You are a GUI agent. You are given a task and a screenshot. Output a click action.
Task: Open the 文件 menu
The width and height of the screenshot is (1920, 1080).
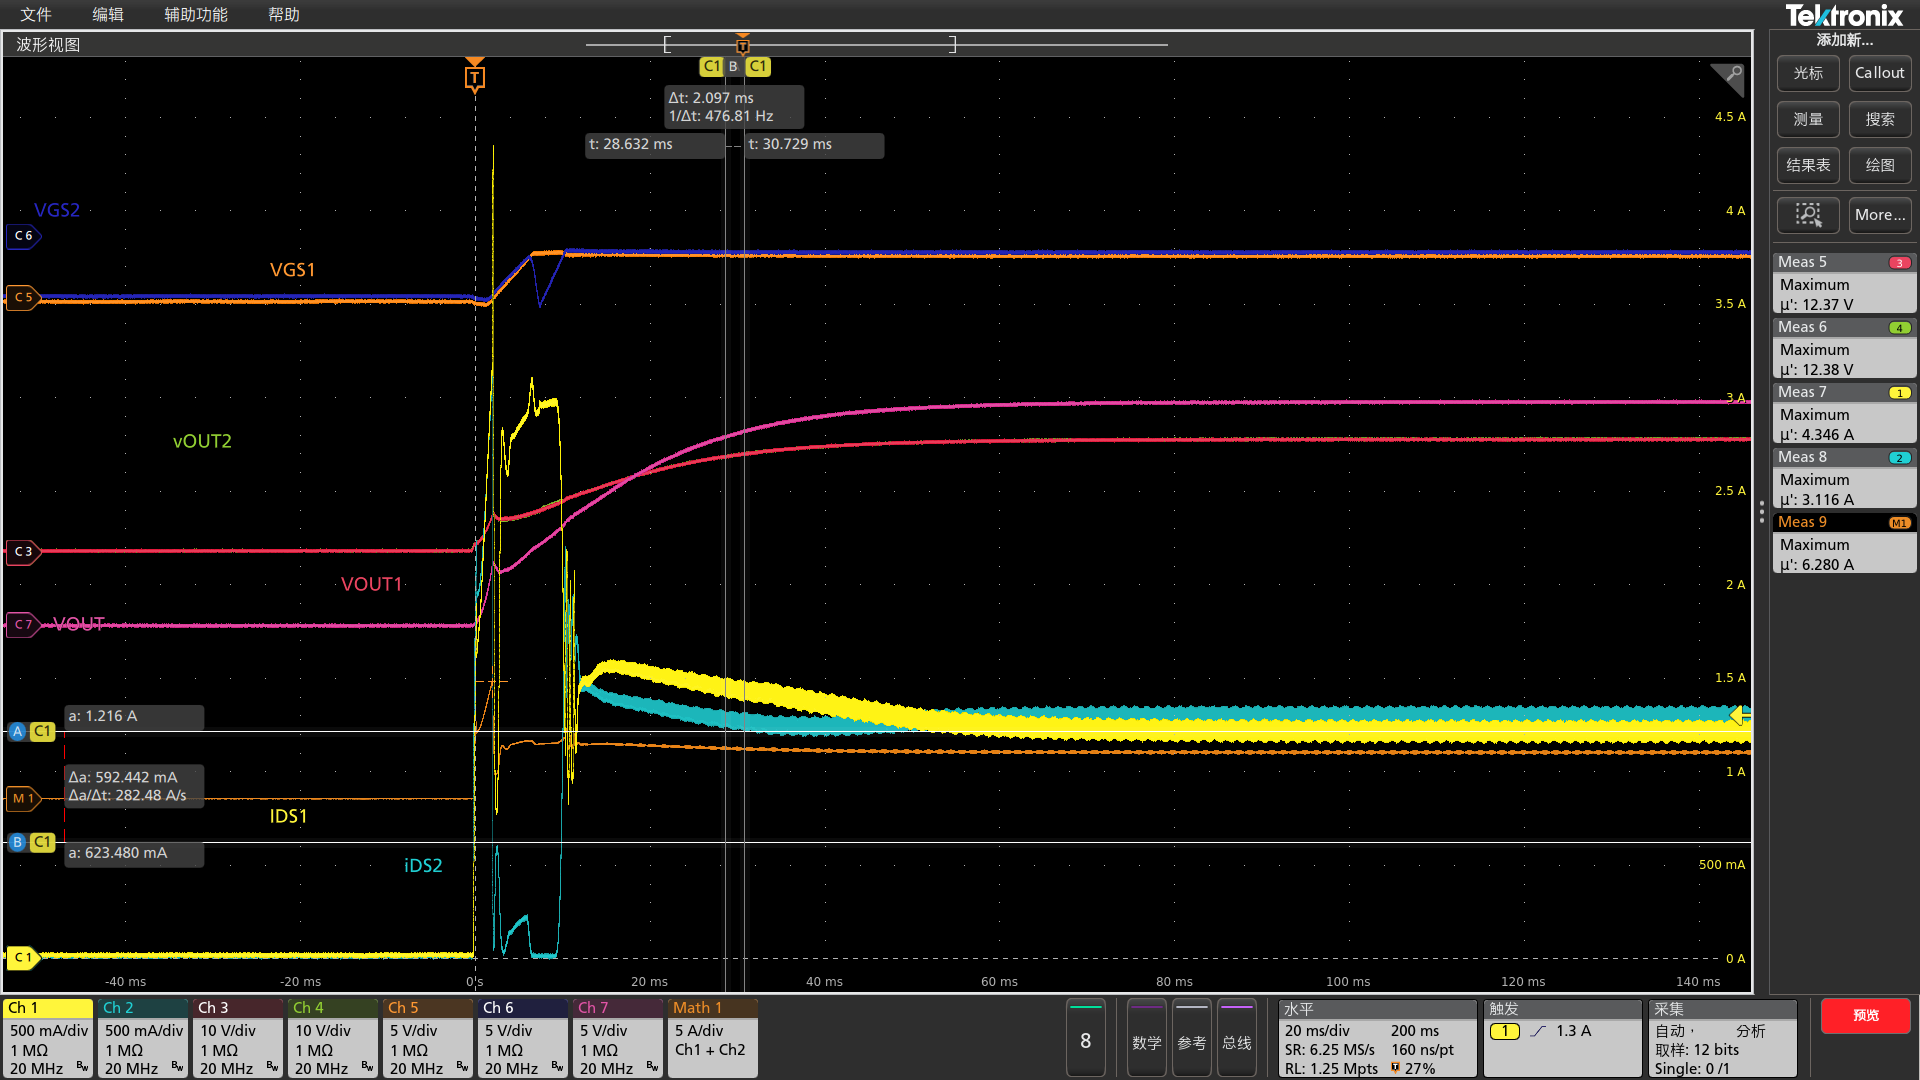(x=36, y=15)
